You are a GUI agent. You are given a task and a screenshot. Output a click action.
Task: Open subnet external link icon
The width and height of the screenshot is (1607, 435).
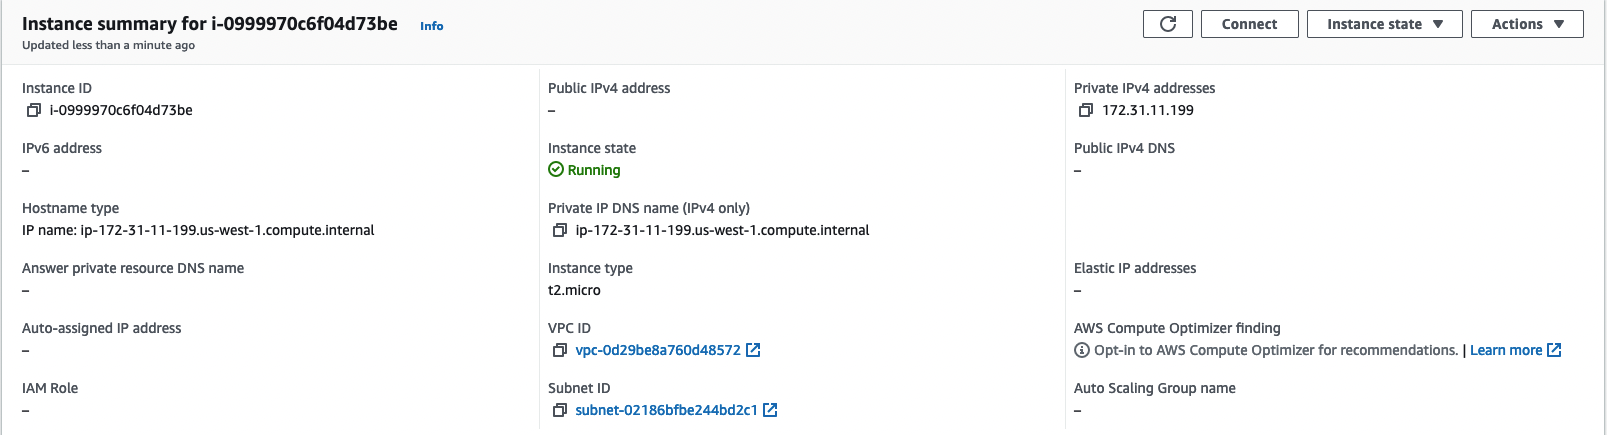771,410
